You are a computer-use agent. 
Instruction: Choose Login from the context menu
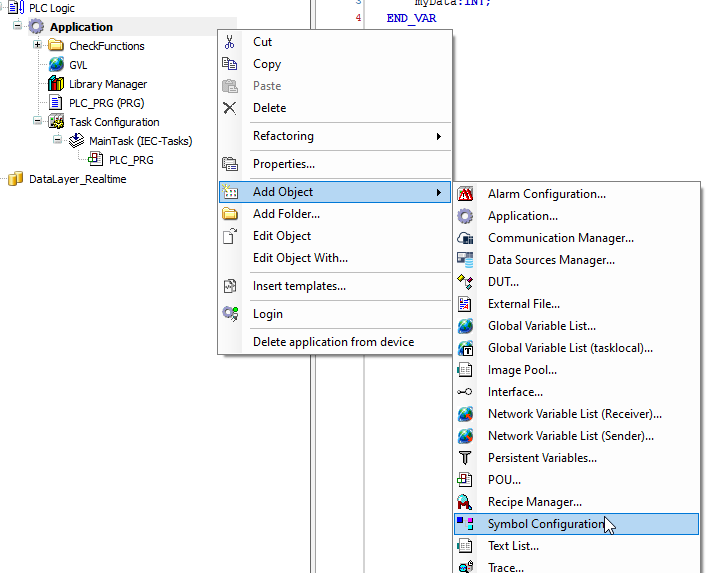pos(335,314)
